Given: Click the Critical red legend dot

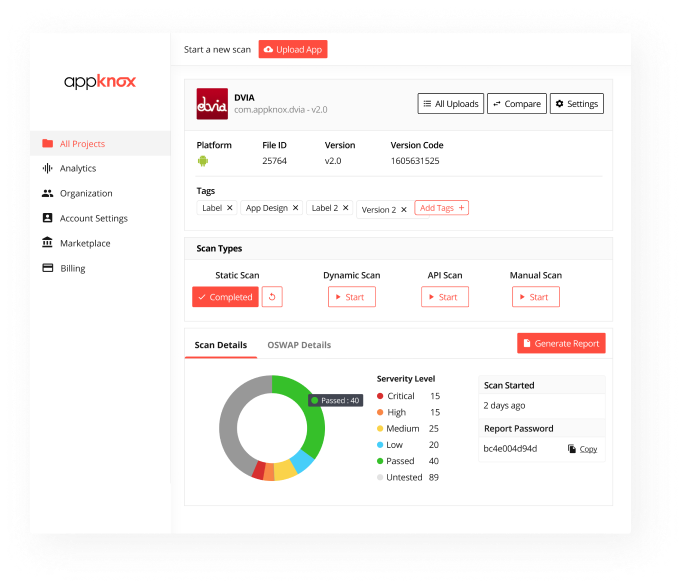Looking at the screenshot, I should coord(380,396).
